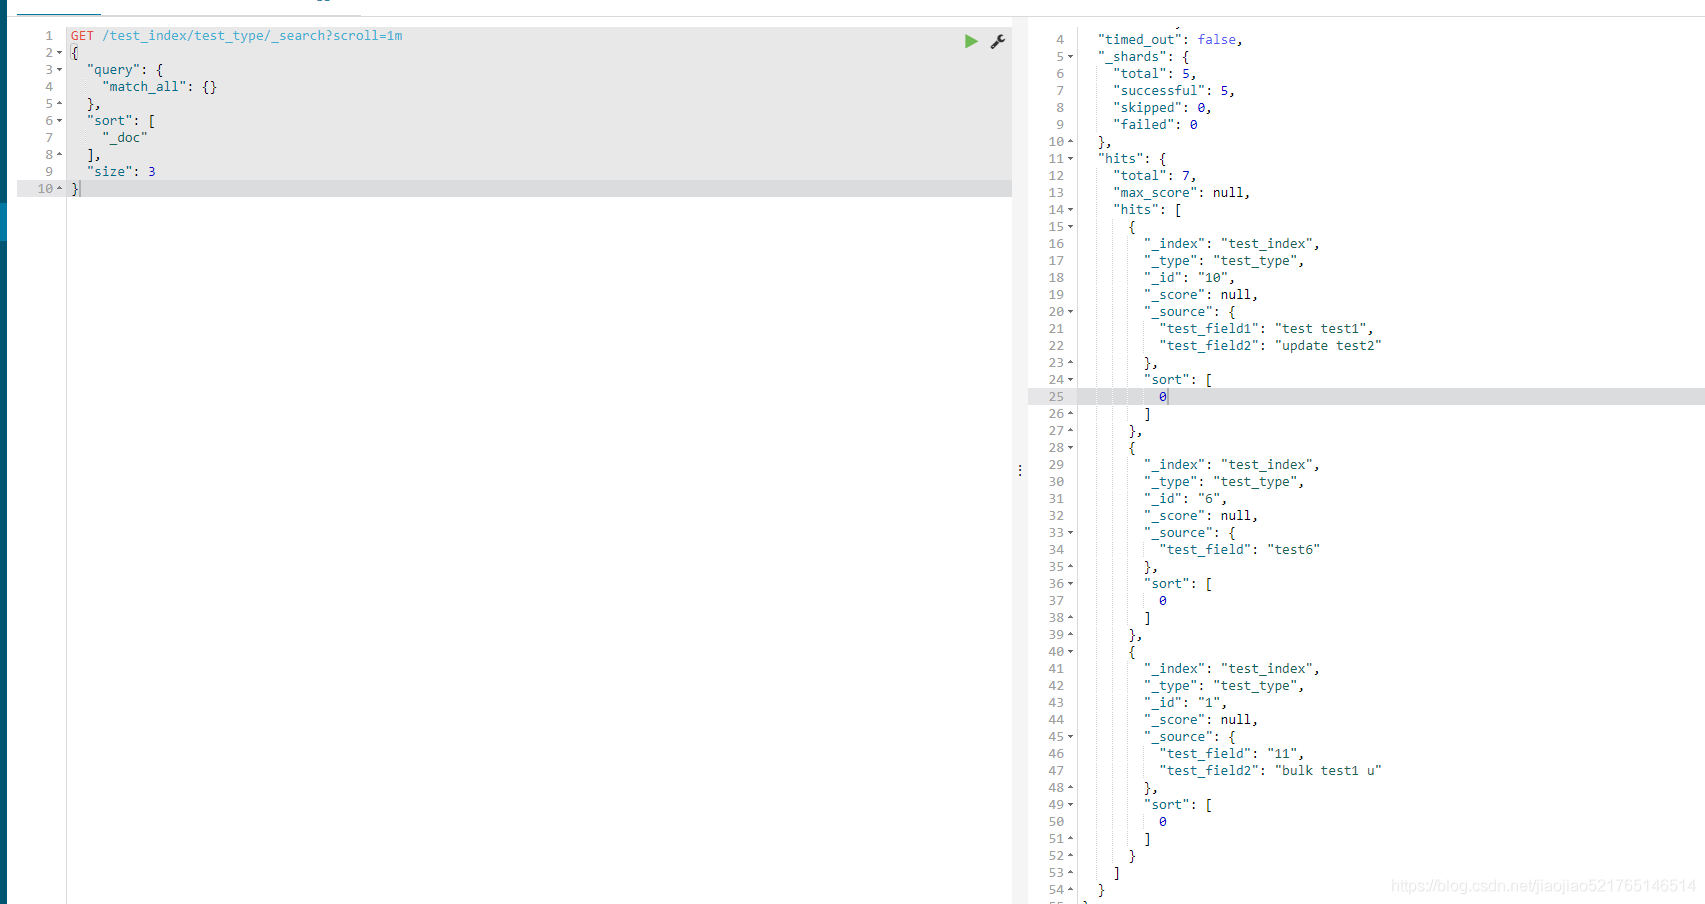Toggle fold marker at response line 39
Image resolution: width=1705 pixels, height=904 pixels.
coord(1071,634)
